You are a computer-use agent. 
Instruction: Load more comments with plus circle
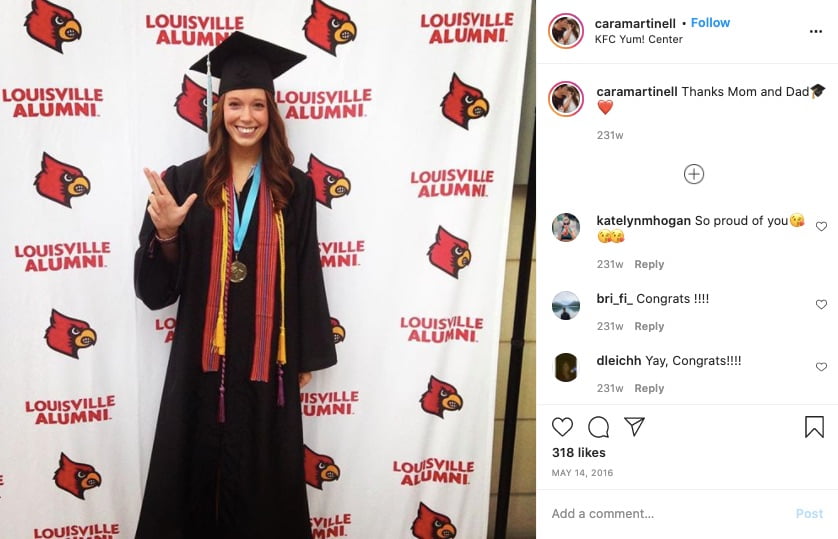pos(694,174)
